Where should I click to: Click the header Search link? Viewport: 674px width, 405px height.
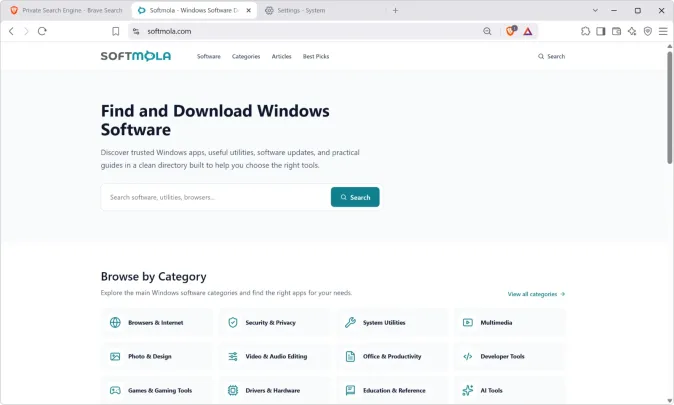pyautogui.click(x=551, y=56)
